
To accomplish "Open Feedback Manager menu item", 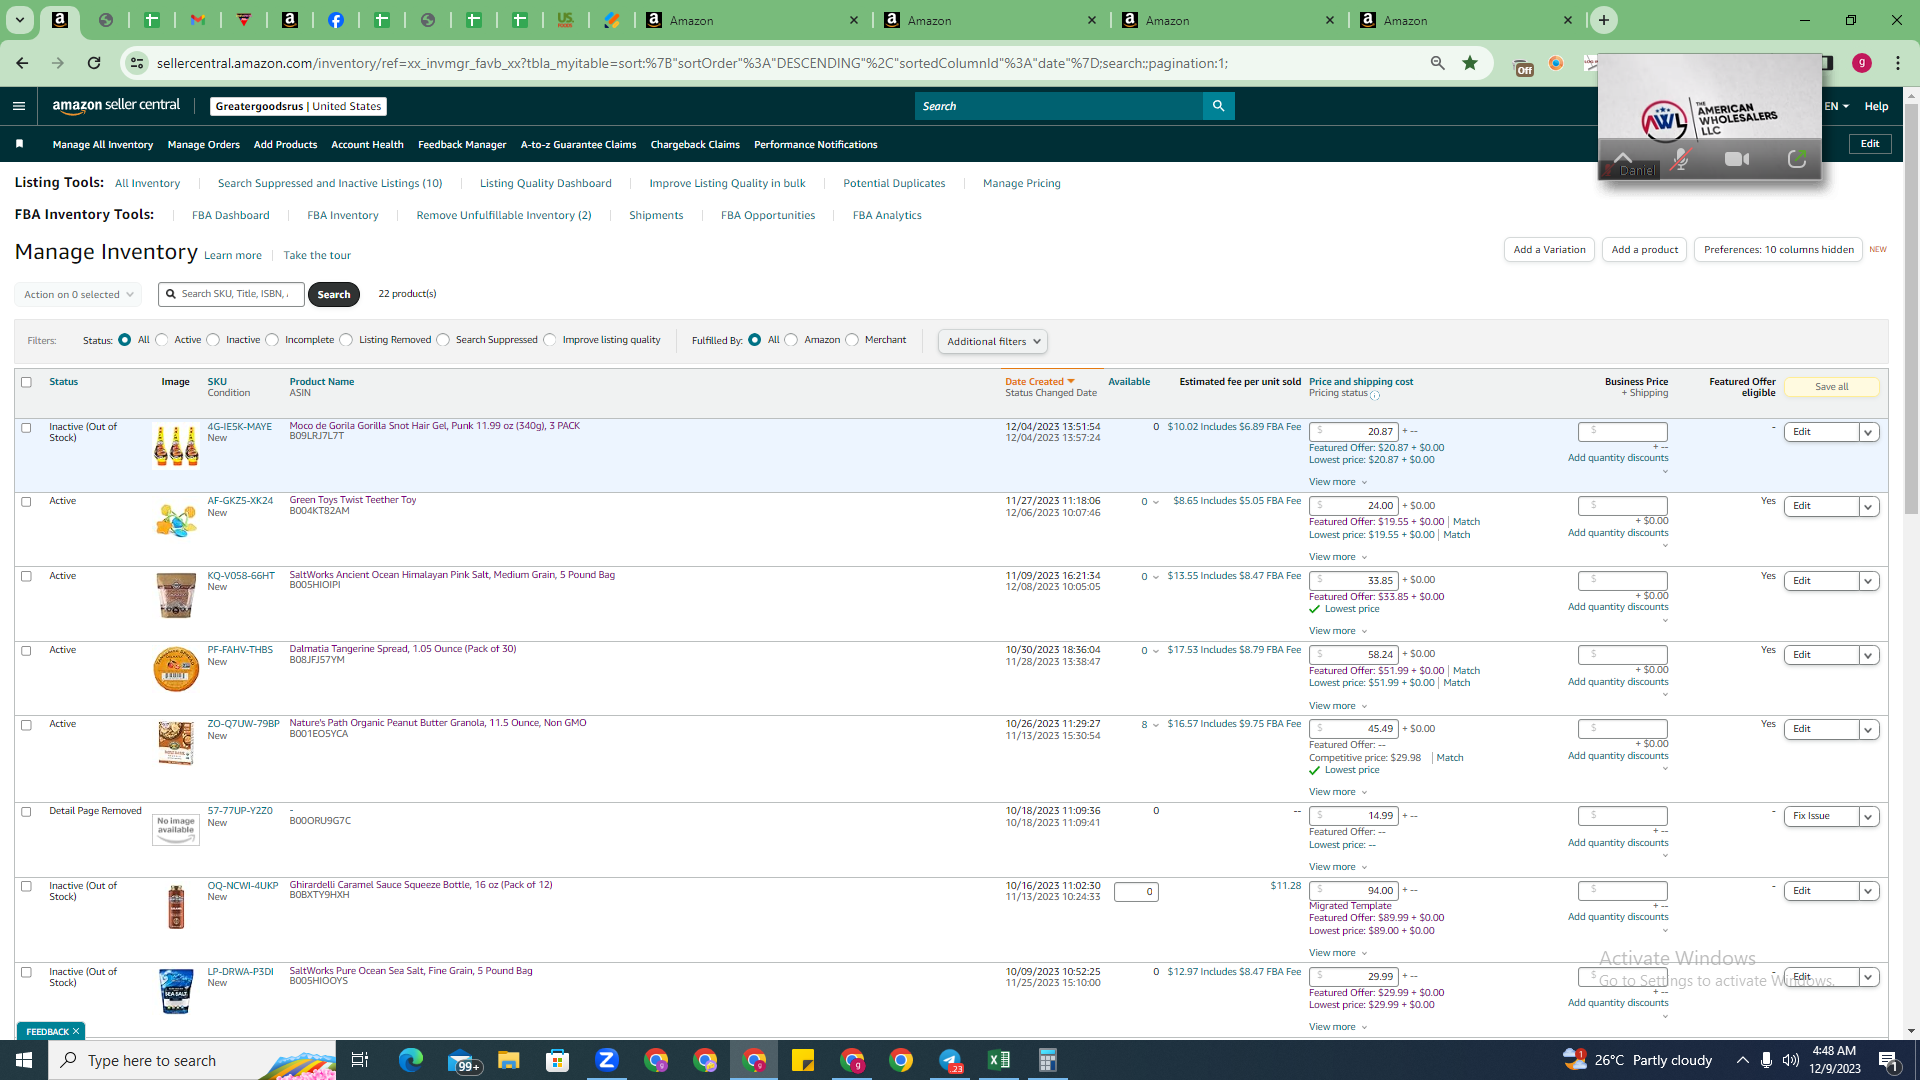I will [462, 145].
